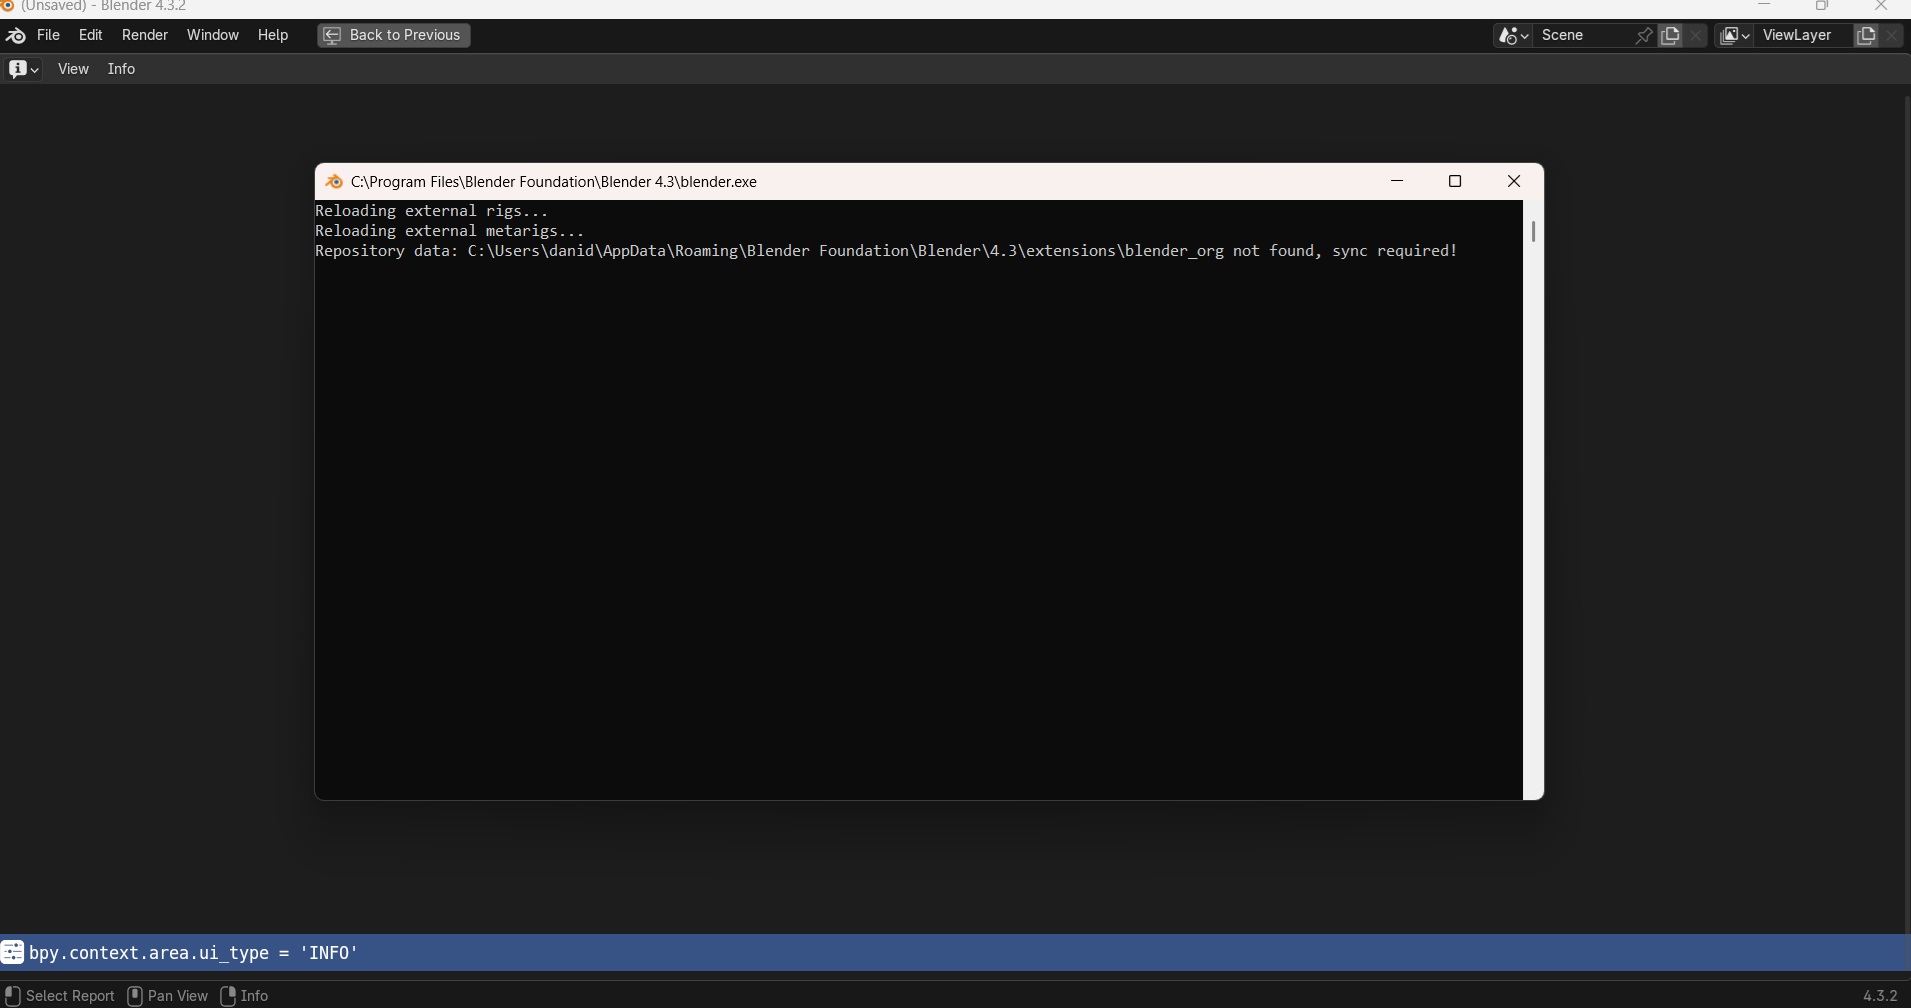
Task: Open the File menu
Action: click(x=48, y=35)
